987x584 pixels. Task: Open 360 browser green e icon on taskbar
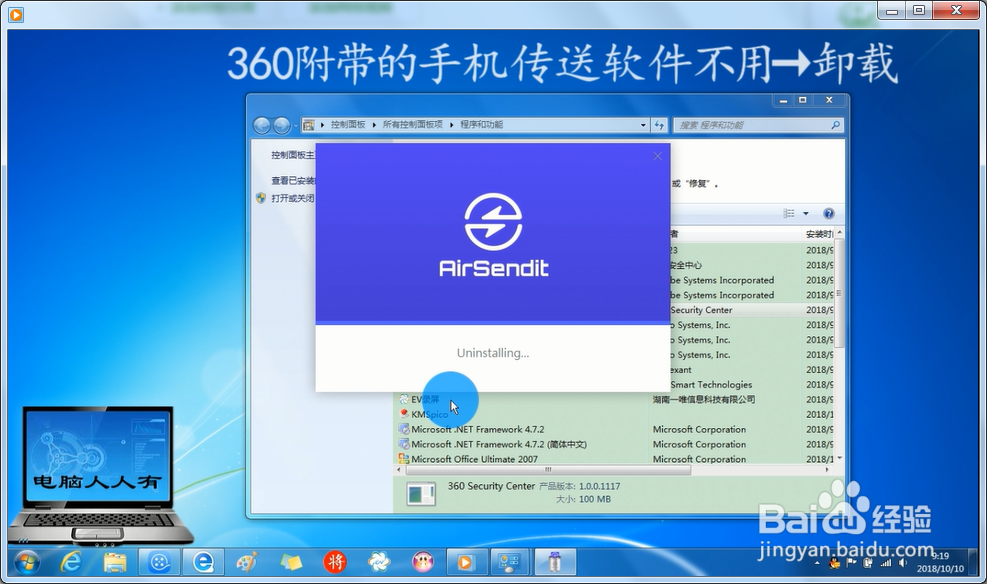click(x=203, y=562)
